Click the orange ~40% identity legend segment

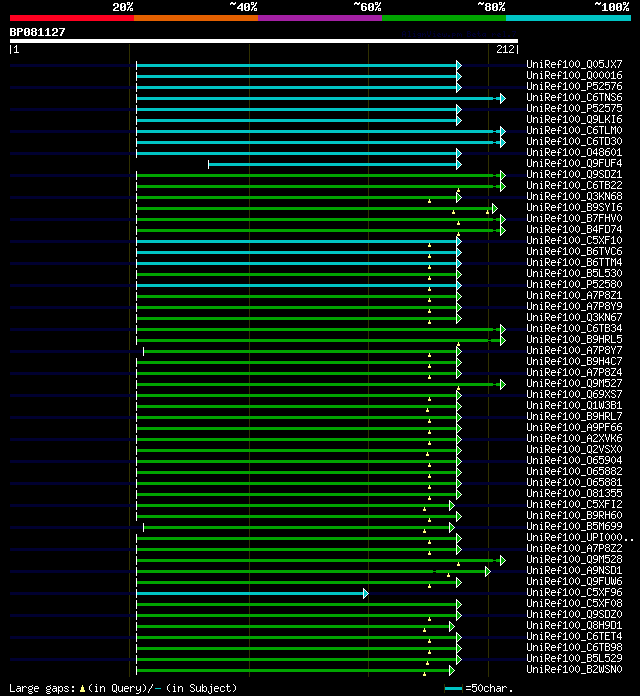point(196,18)
